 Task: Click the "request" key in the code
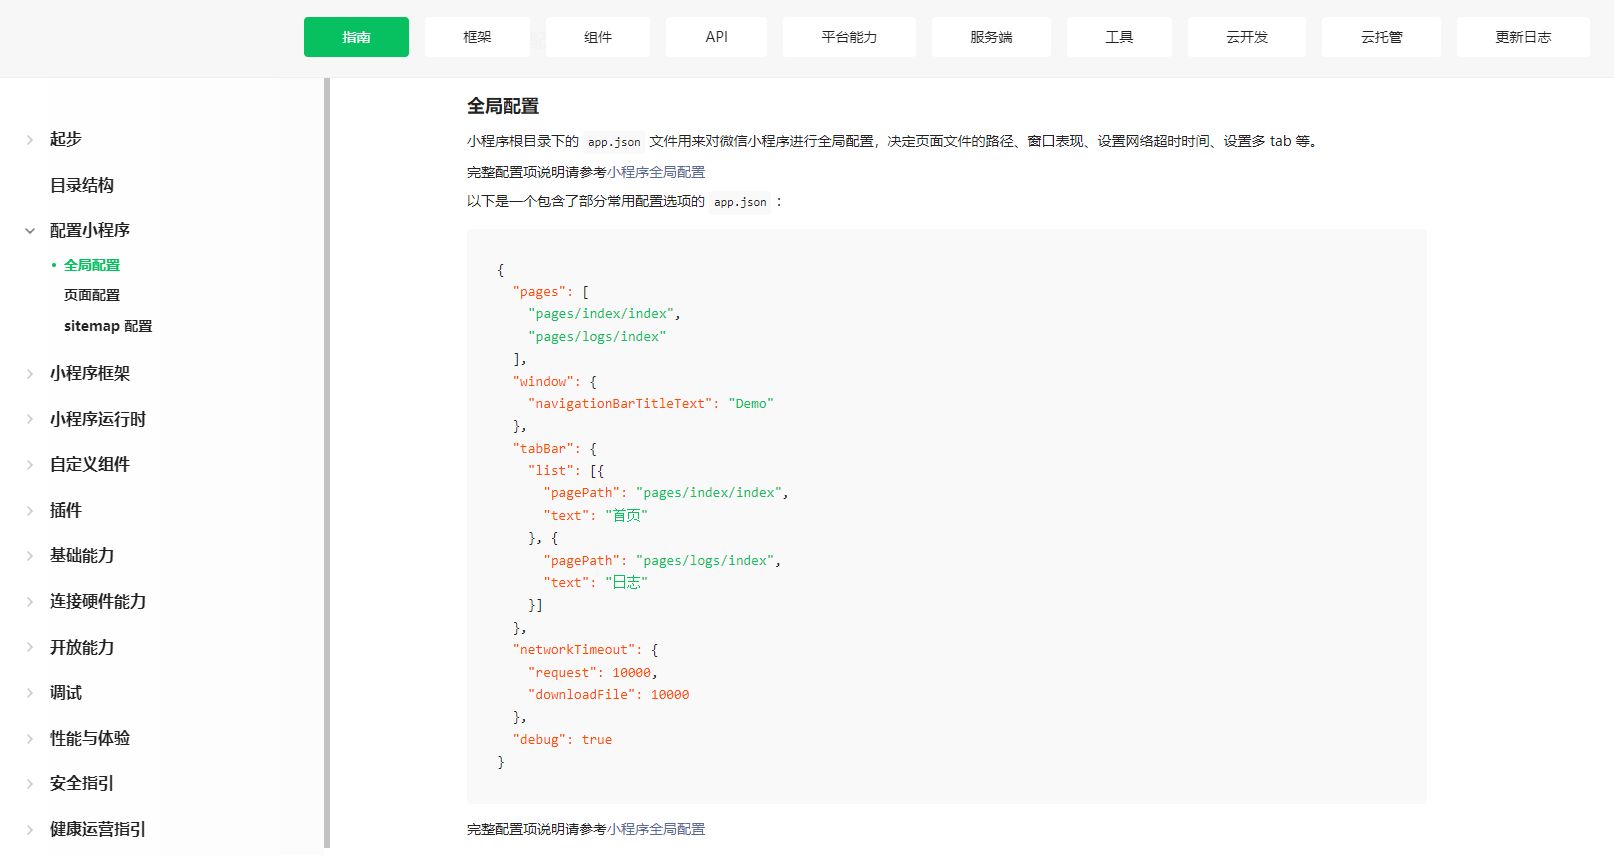pyautogui.click(x=563, y=672)
